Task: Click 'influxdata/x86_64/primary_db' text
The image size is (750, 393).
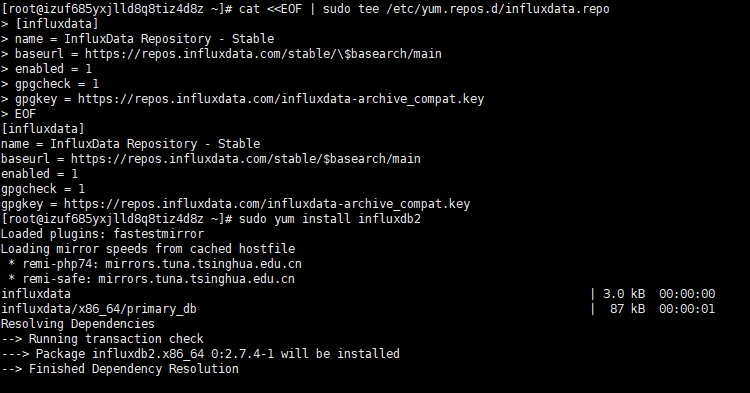Action: point(99,309)
